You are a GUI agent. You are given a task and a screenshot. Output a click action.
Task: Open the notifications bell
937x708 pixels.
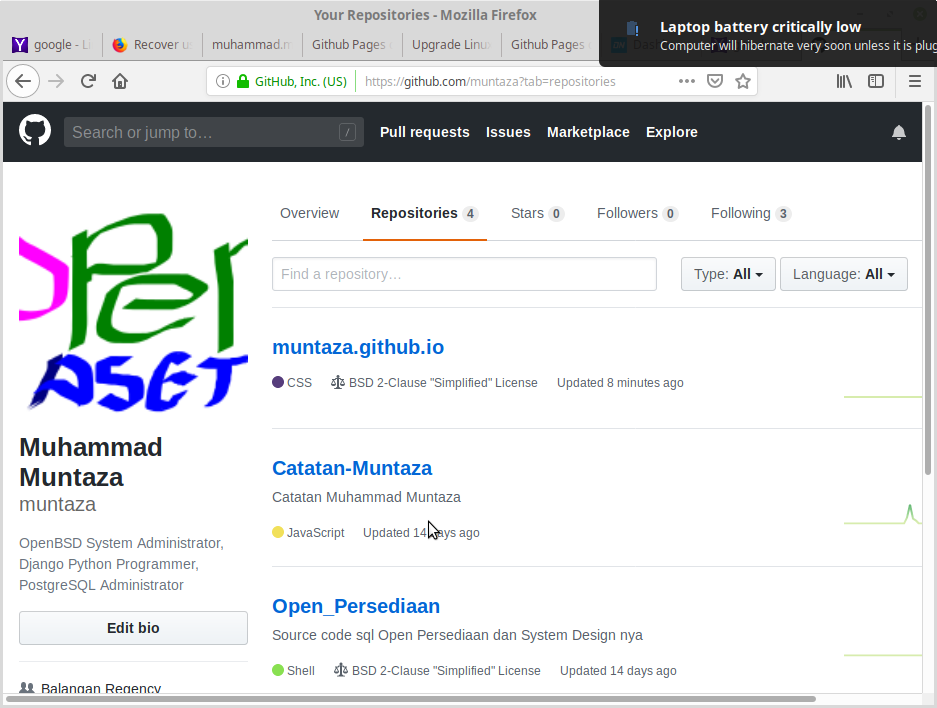point(899,132)
